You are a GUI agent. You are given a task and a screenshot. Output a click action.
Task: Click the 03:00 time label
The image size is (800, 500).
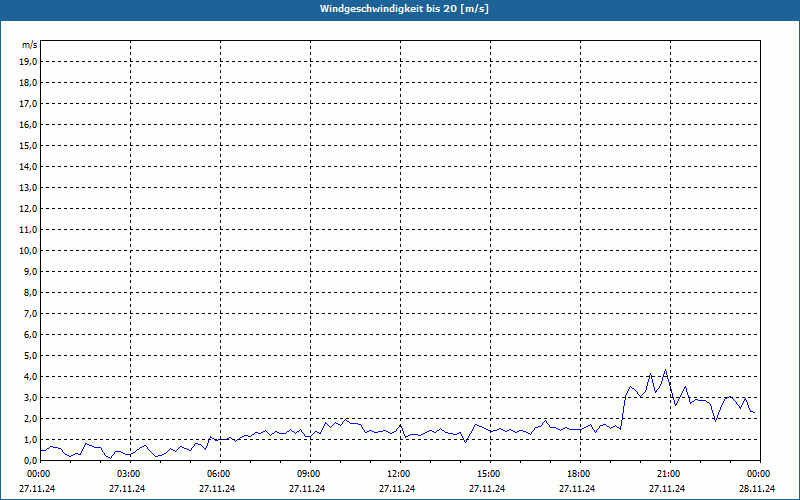(131, 474)
